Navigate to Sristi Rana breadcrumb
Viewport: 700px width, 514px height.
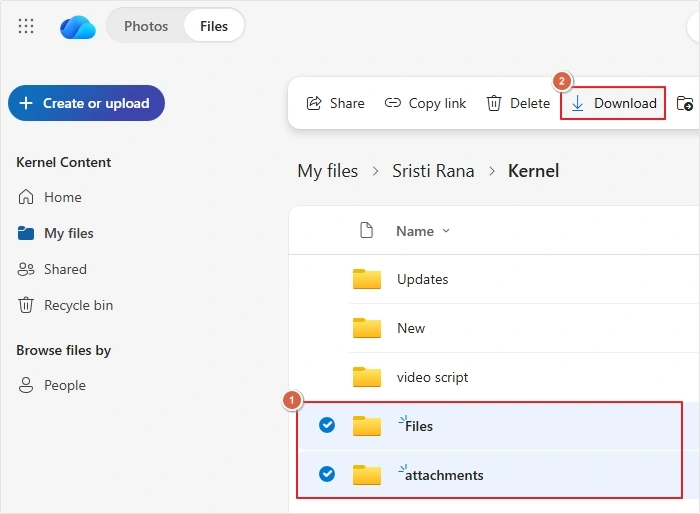click(x=433, y=171)
